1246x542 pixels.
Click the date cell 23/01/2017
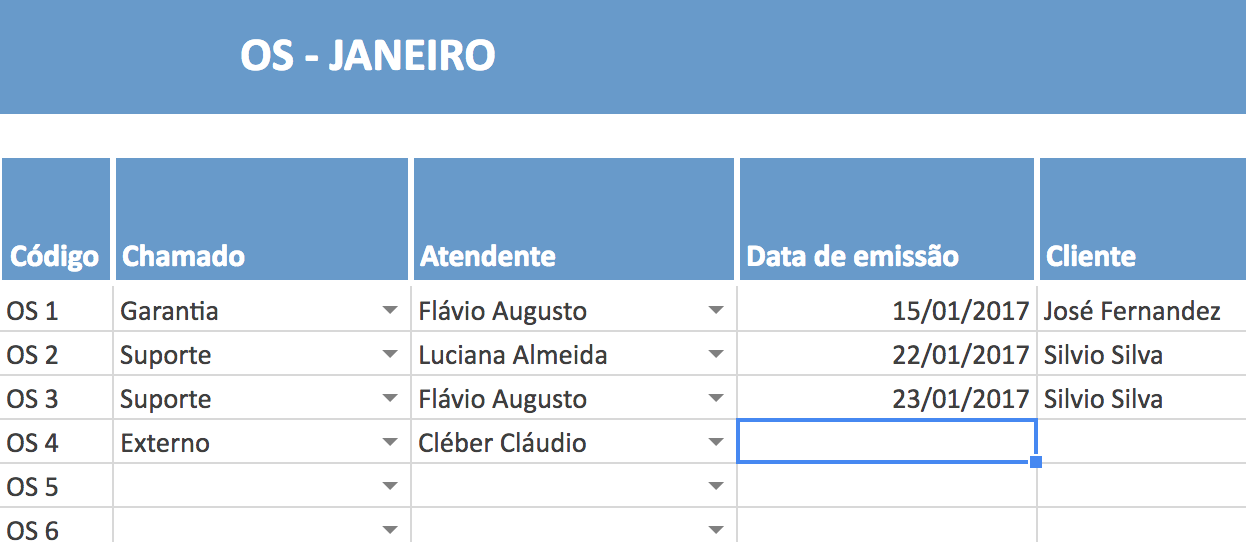pos(886,399)
